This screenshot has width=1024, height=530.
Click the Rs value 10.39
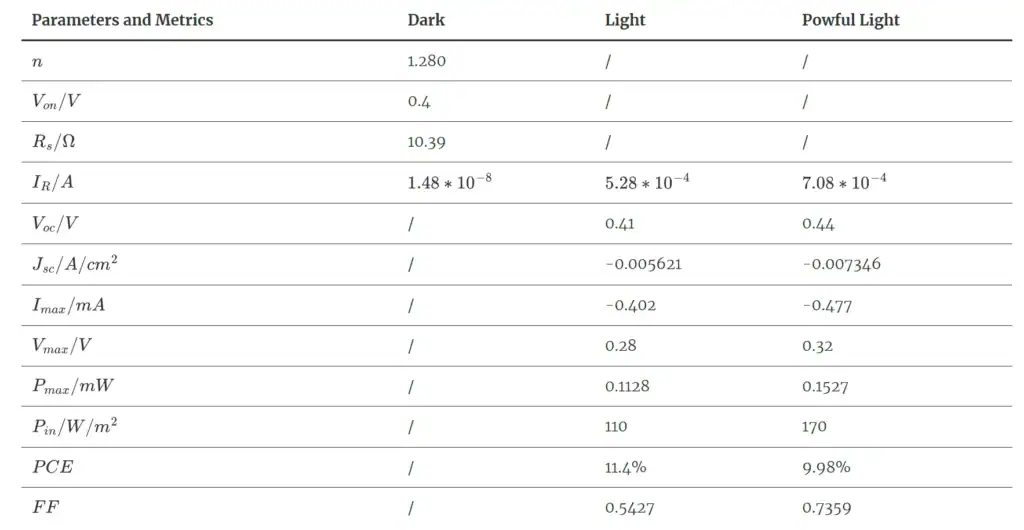pos(426,142)
